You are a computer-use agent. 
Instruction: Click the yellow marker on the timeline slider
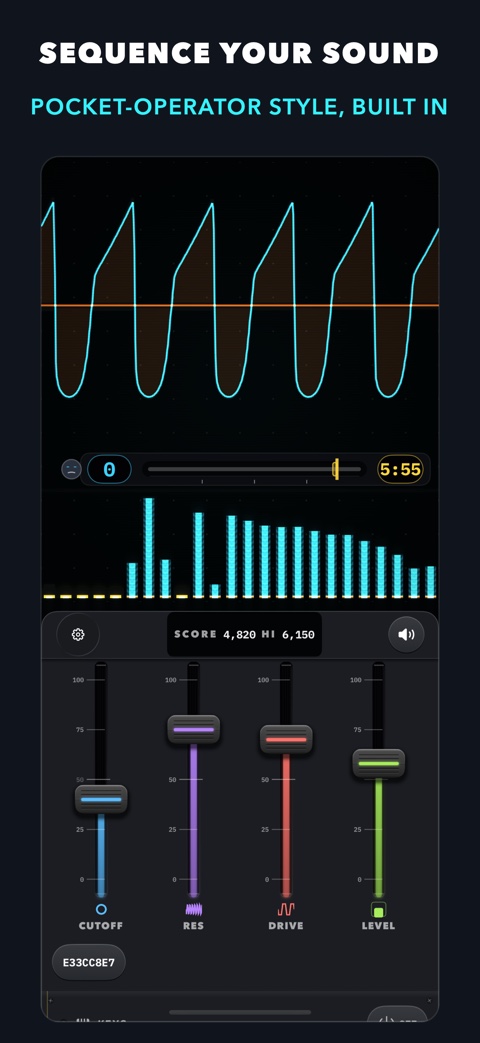[x=336, y=469]
